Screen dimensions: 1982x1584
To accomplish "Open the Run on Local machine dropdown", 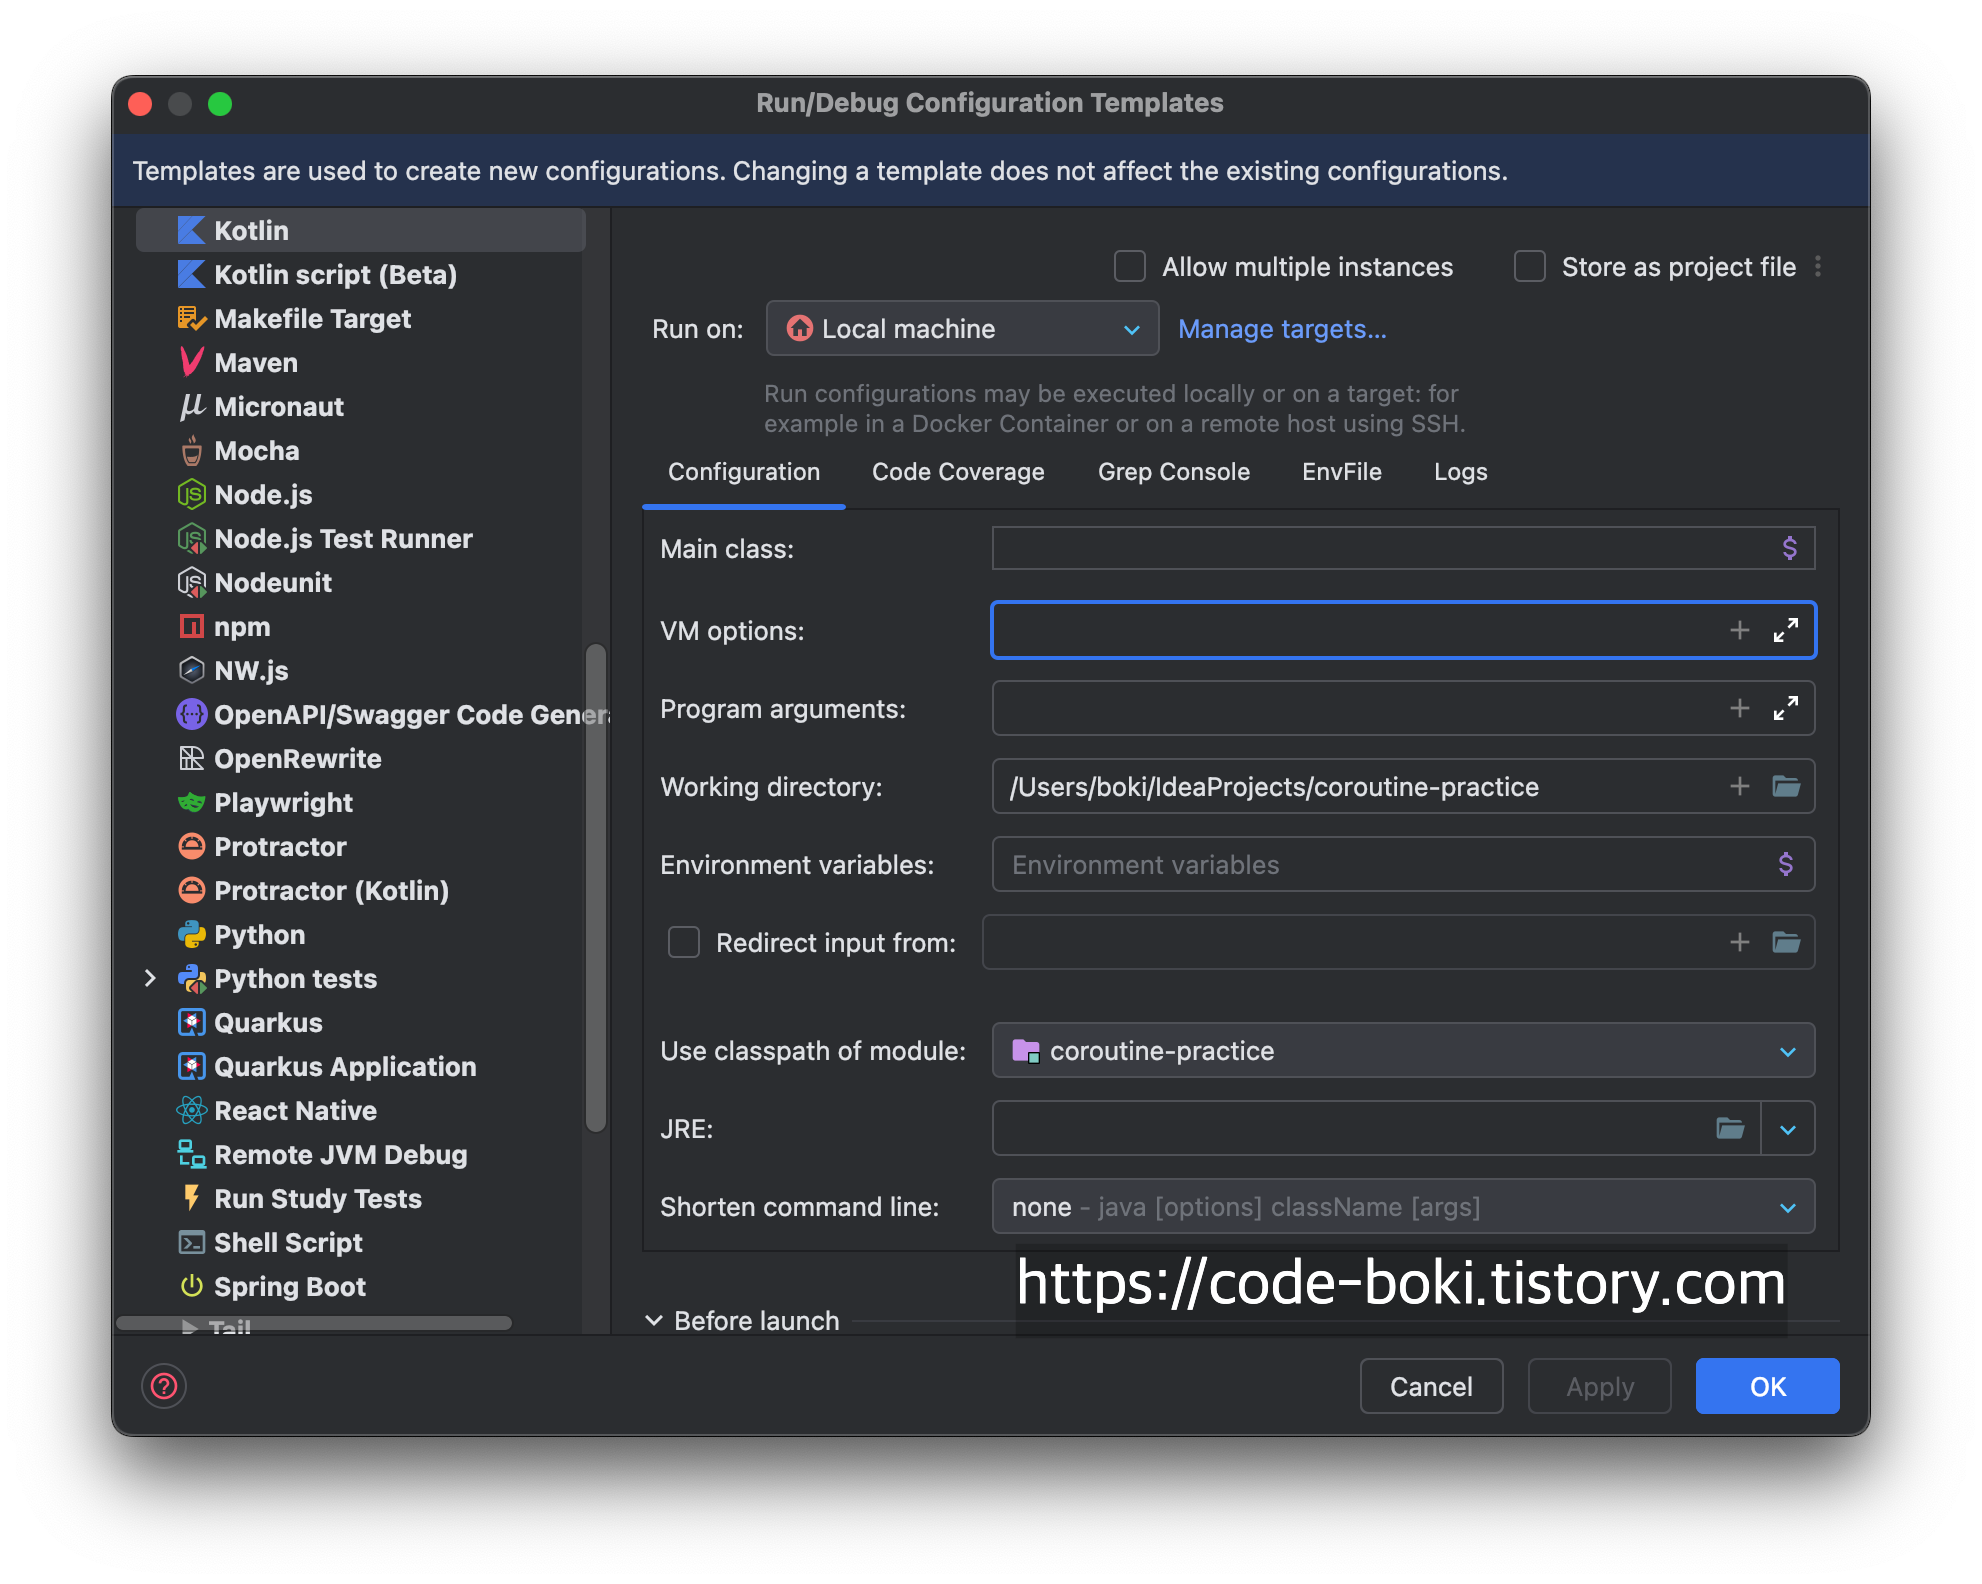I will (x=962, y=329).
